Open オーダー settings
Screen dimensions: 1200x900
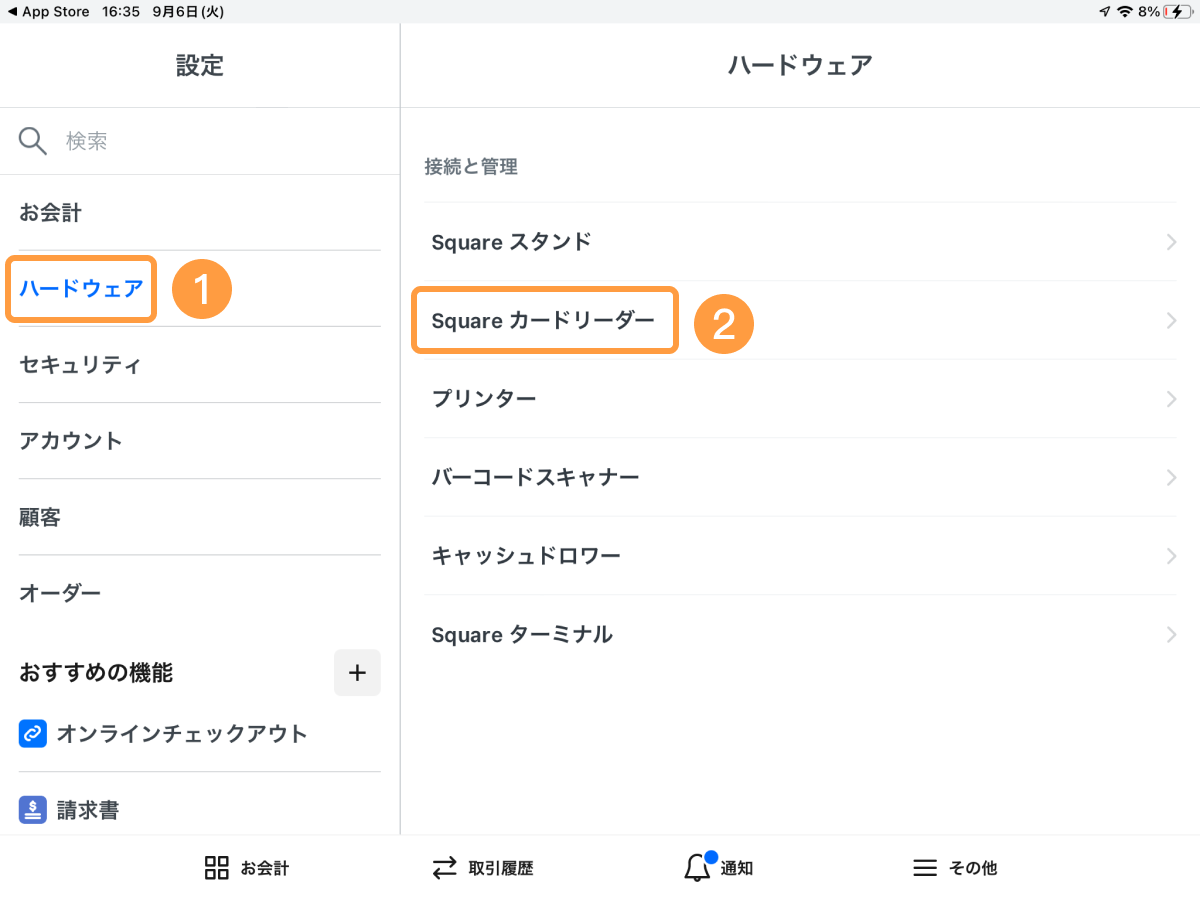point(200,593)
